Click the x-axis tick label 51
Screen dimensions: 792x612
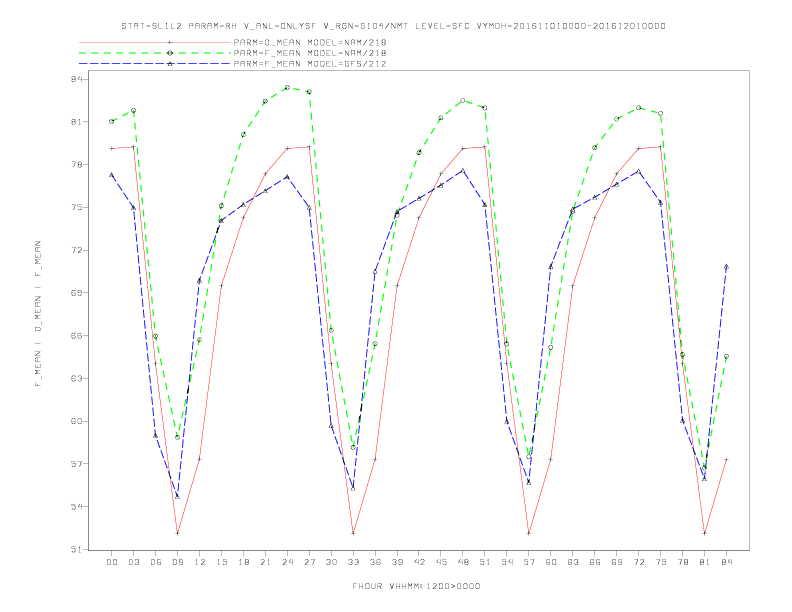(x=485, y=562)
